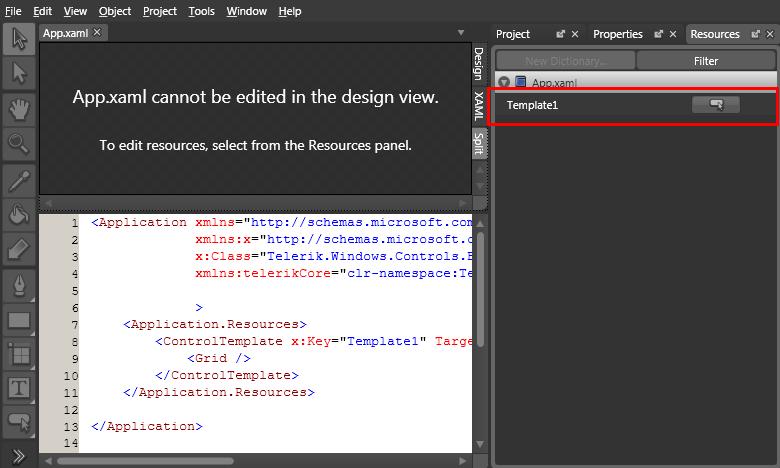Switch to the Split view tab
The width and height of the screenshot is (780, 468).
(479, 144)
